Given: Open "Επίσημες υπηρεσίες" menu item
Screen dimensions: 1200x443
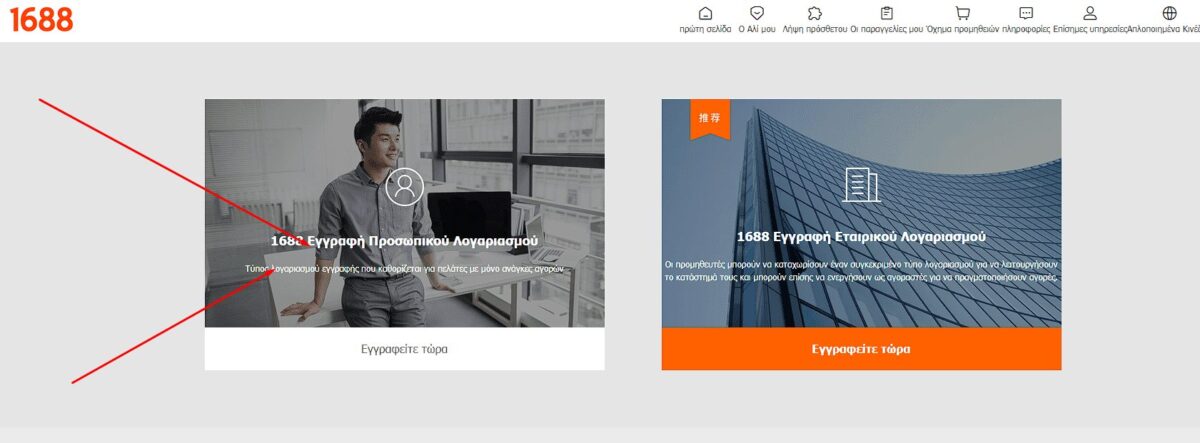Looking at the screenshot, I should point(1090,30).
